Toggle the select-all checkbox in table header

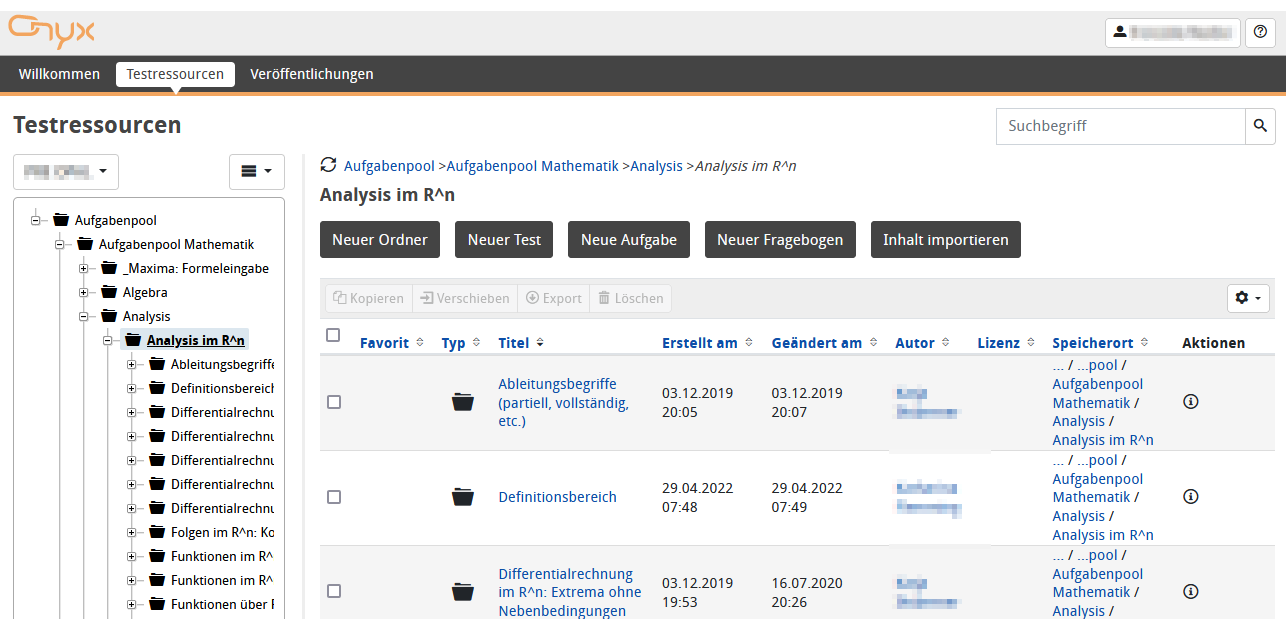coord(334,336)
